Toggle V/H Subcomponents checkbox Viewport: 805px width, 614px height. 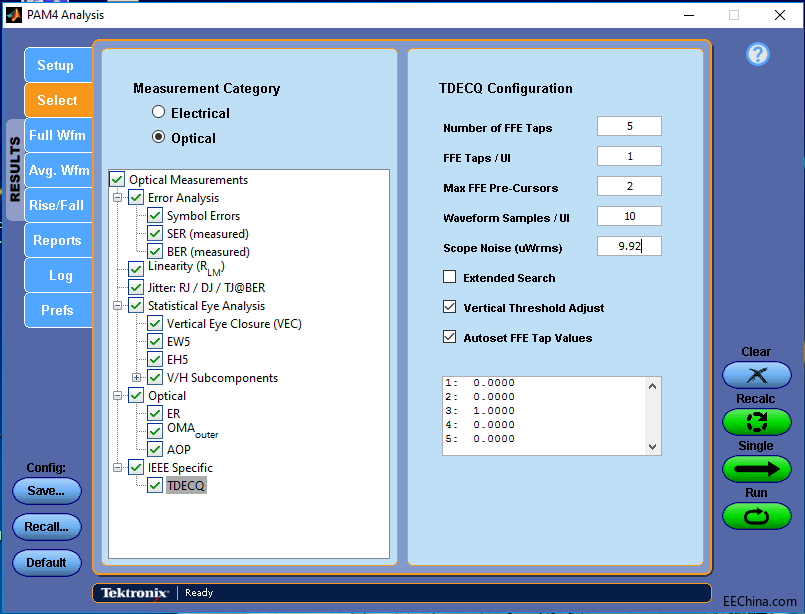tap(155, 377)
